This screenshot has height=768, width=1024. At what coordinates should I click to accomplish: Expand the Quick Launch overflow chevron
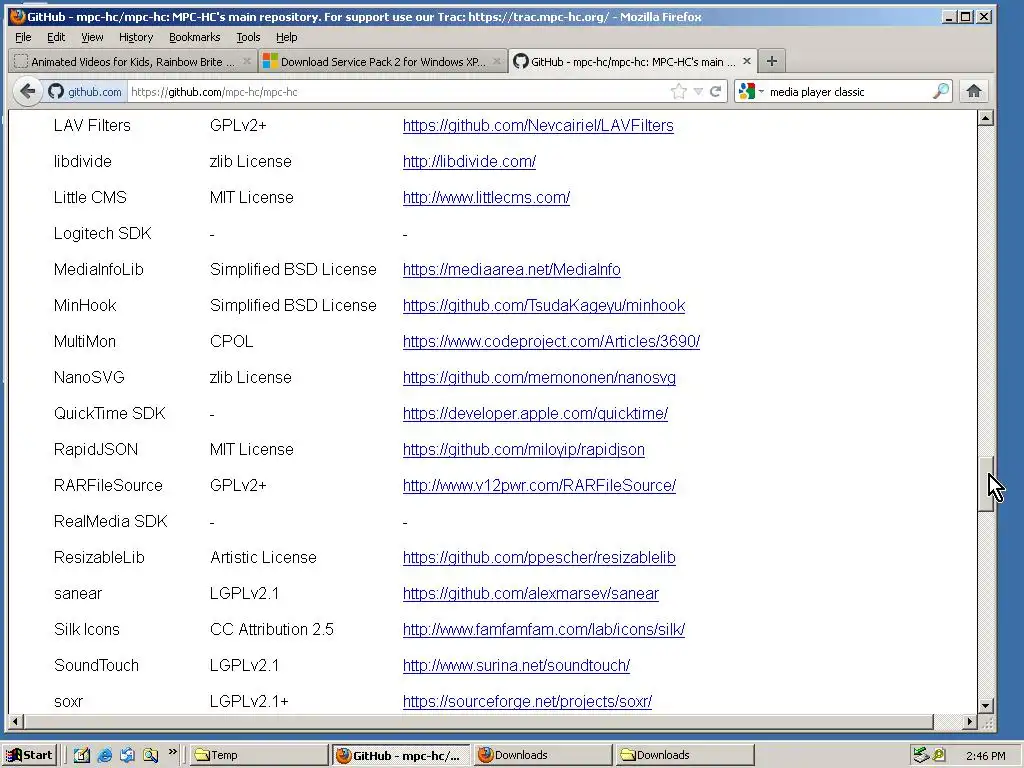(x=172, y=752)
